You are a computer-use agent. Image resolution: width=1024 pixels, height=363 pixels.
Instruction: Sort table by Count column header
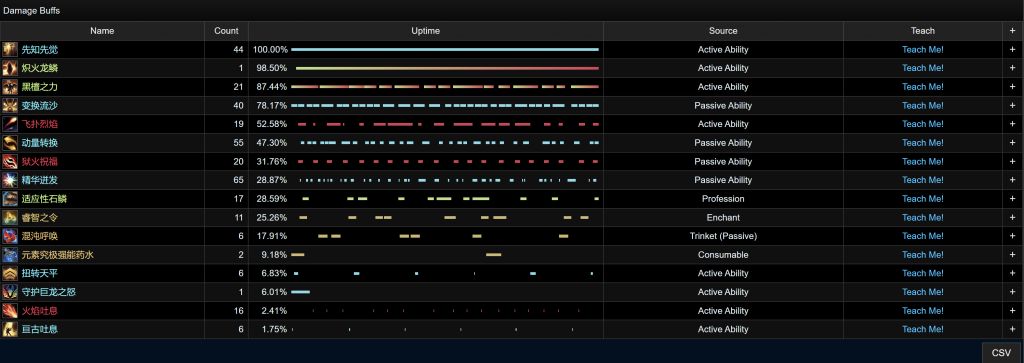(x=226, y=31)
